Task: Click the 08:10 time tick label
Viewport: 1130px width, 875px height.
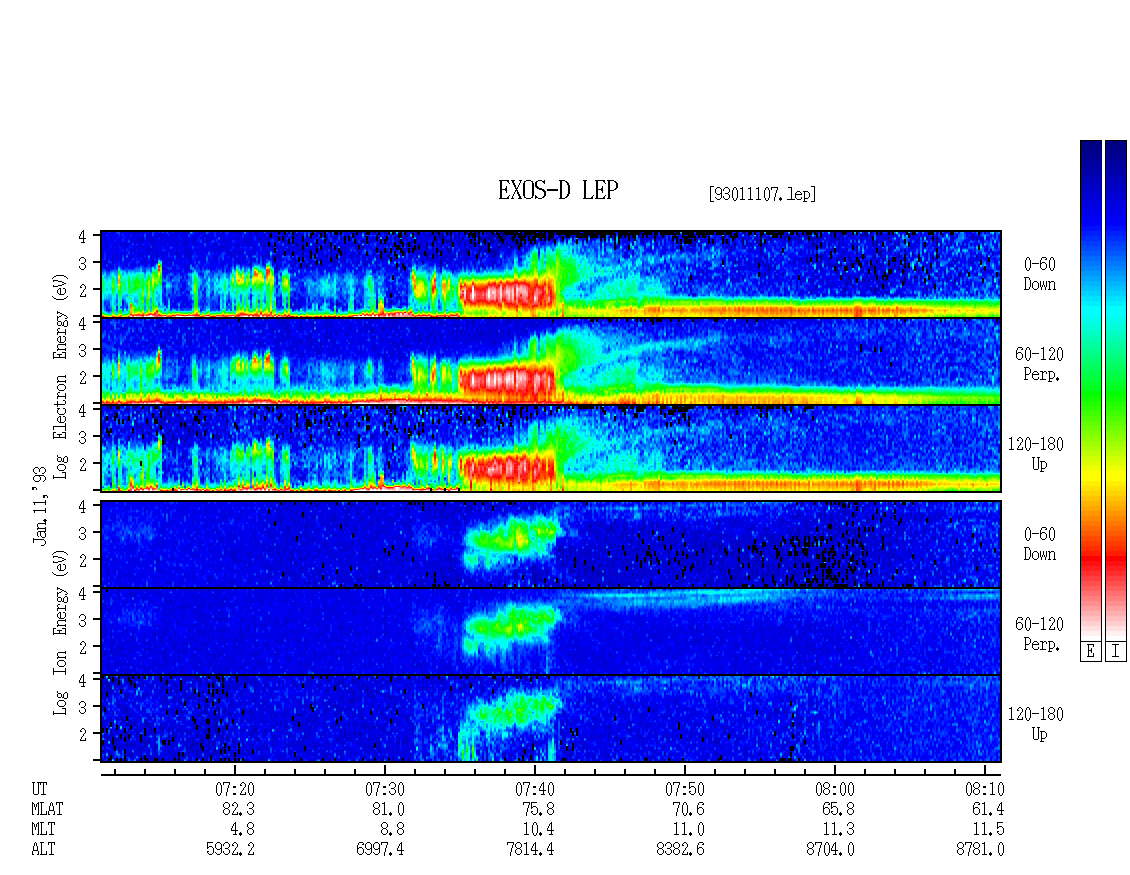Action: (x=984, y=789)
